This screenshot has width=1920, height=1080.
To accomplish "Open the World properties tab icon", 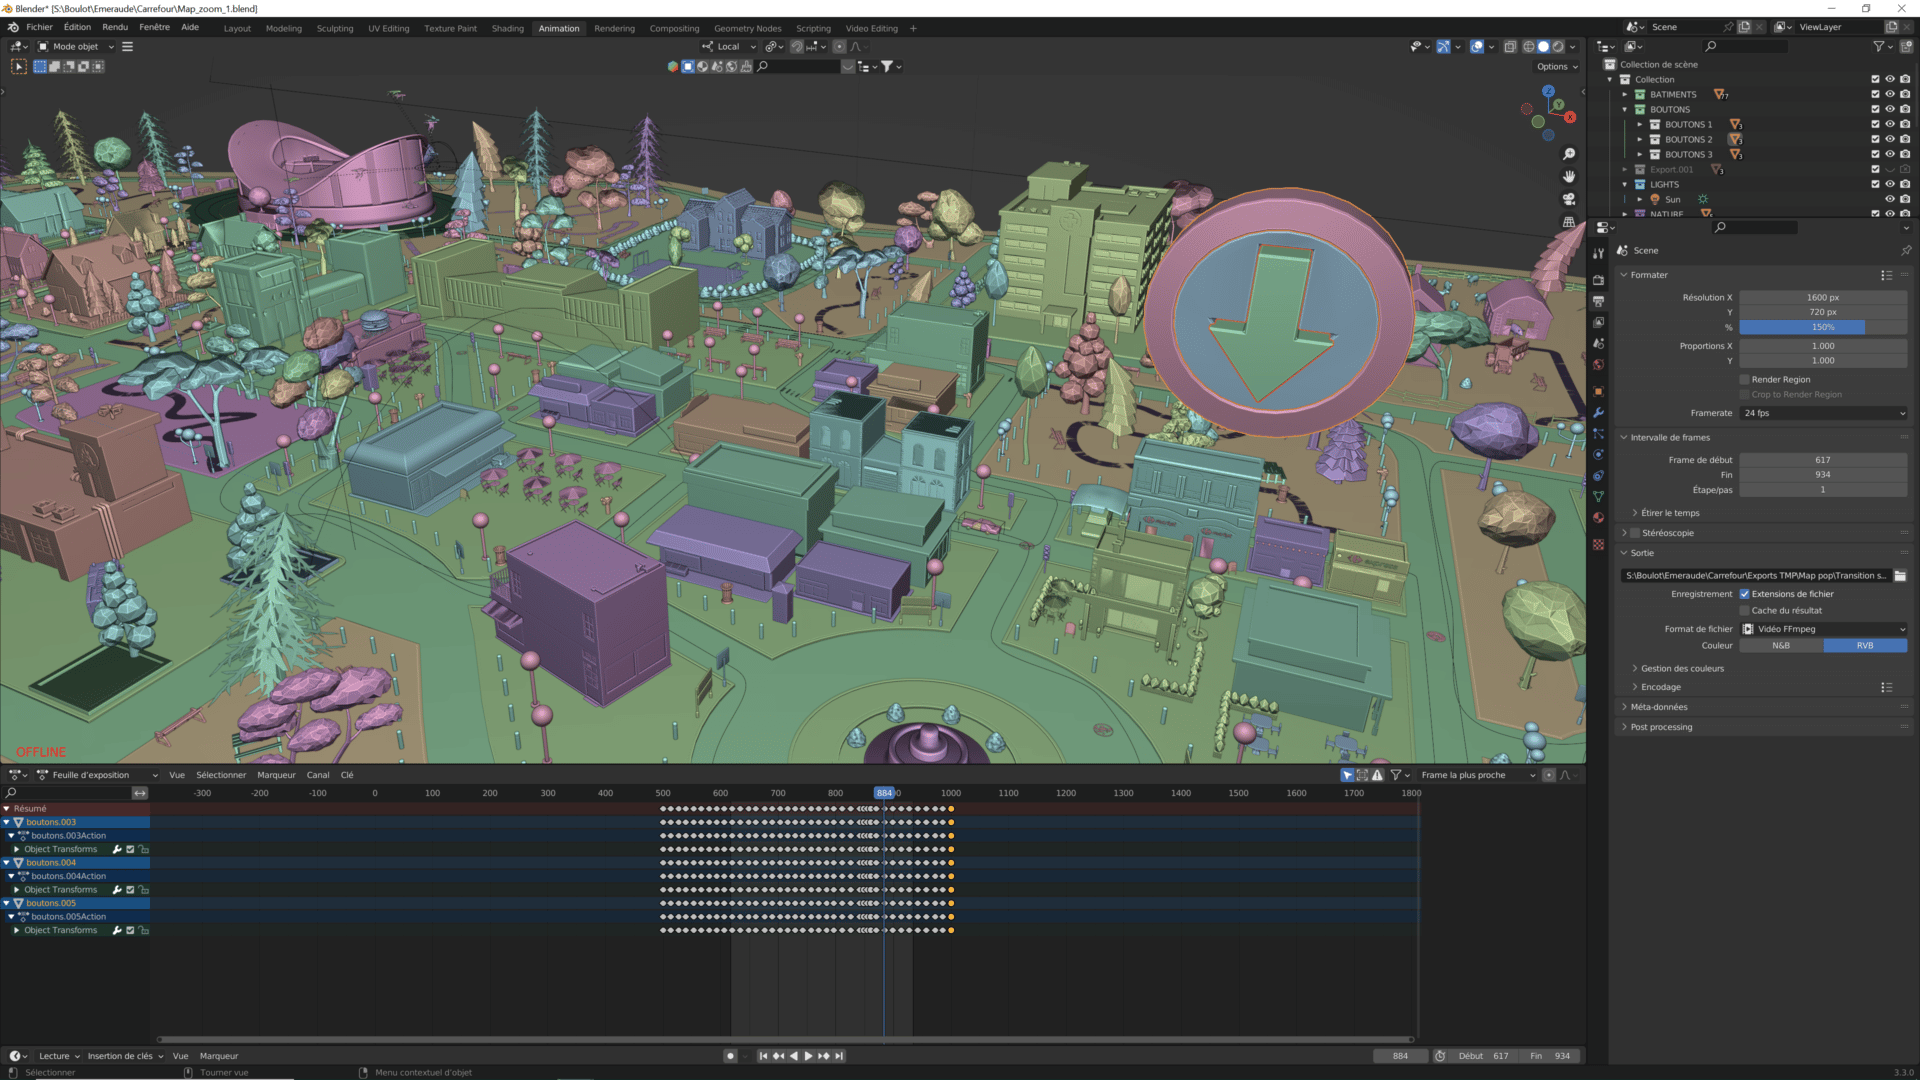I will 1598,365.
